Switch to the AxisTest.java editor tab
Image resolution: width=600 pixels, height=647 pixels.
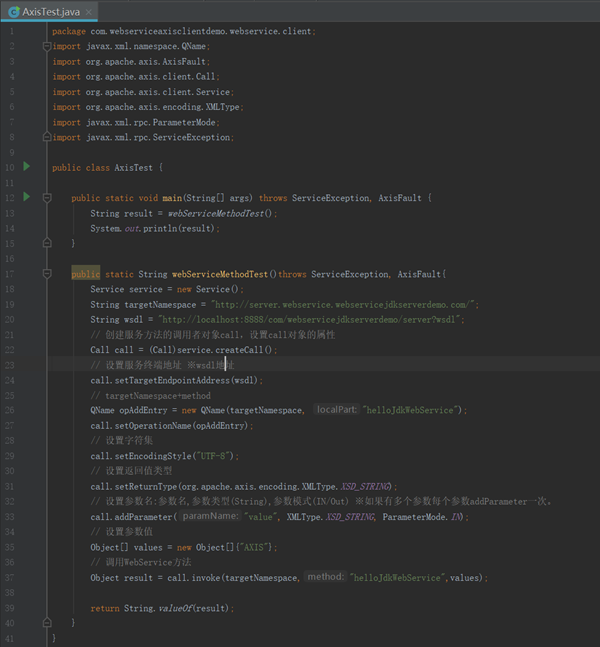coord(50,12)
